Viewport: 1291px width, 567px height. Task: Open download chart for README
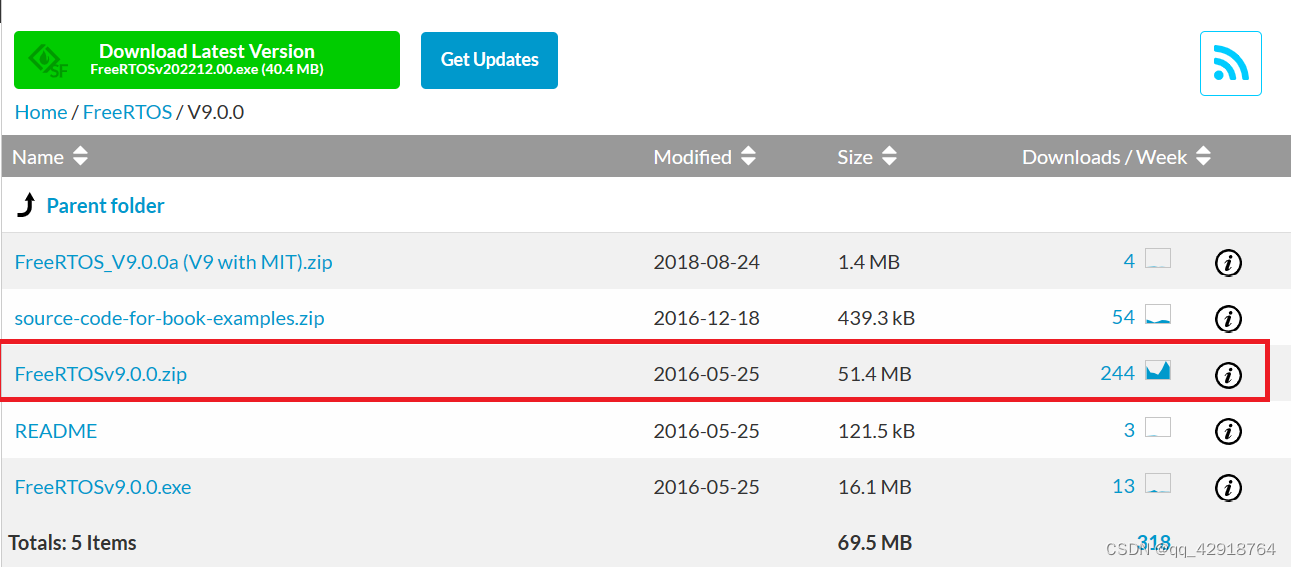point(1158,428)
